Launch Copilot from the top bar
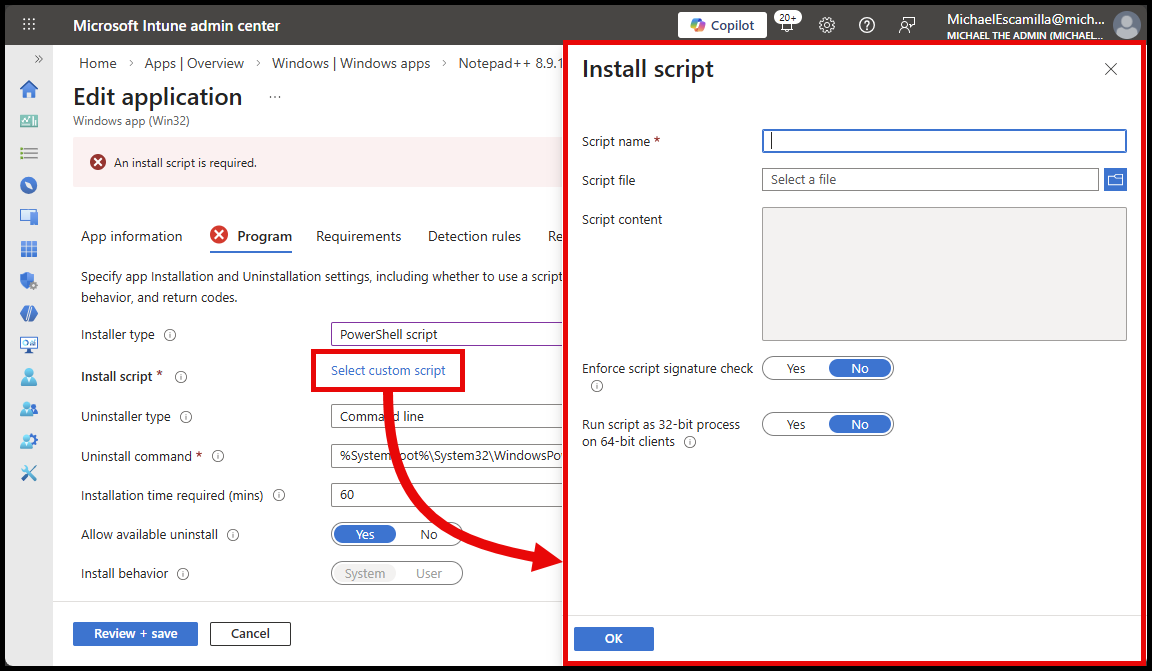Viewport: 1152px width, 671px height. pos(722,25)
